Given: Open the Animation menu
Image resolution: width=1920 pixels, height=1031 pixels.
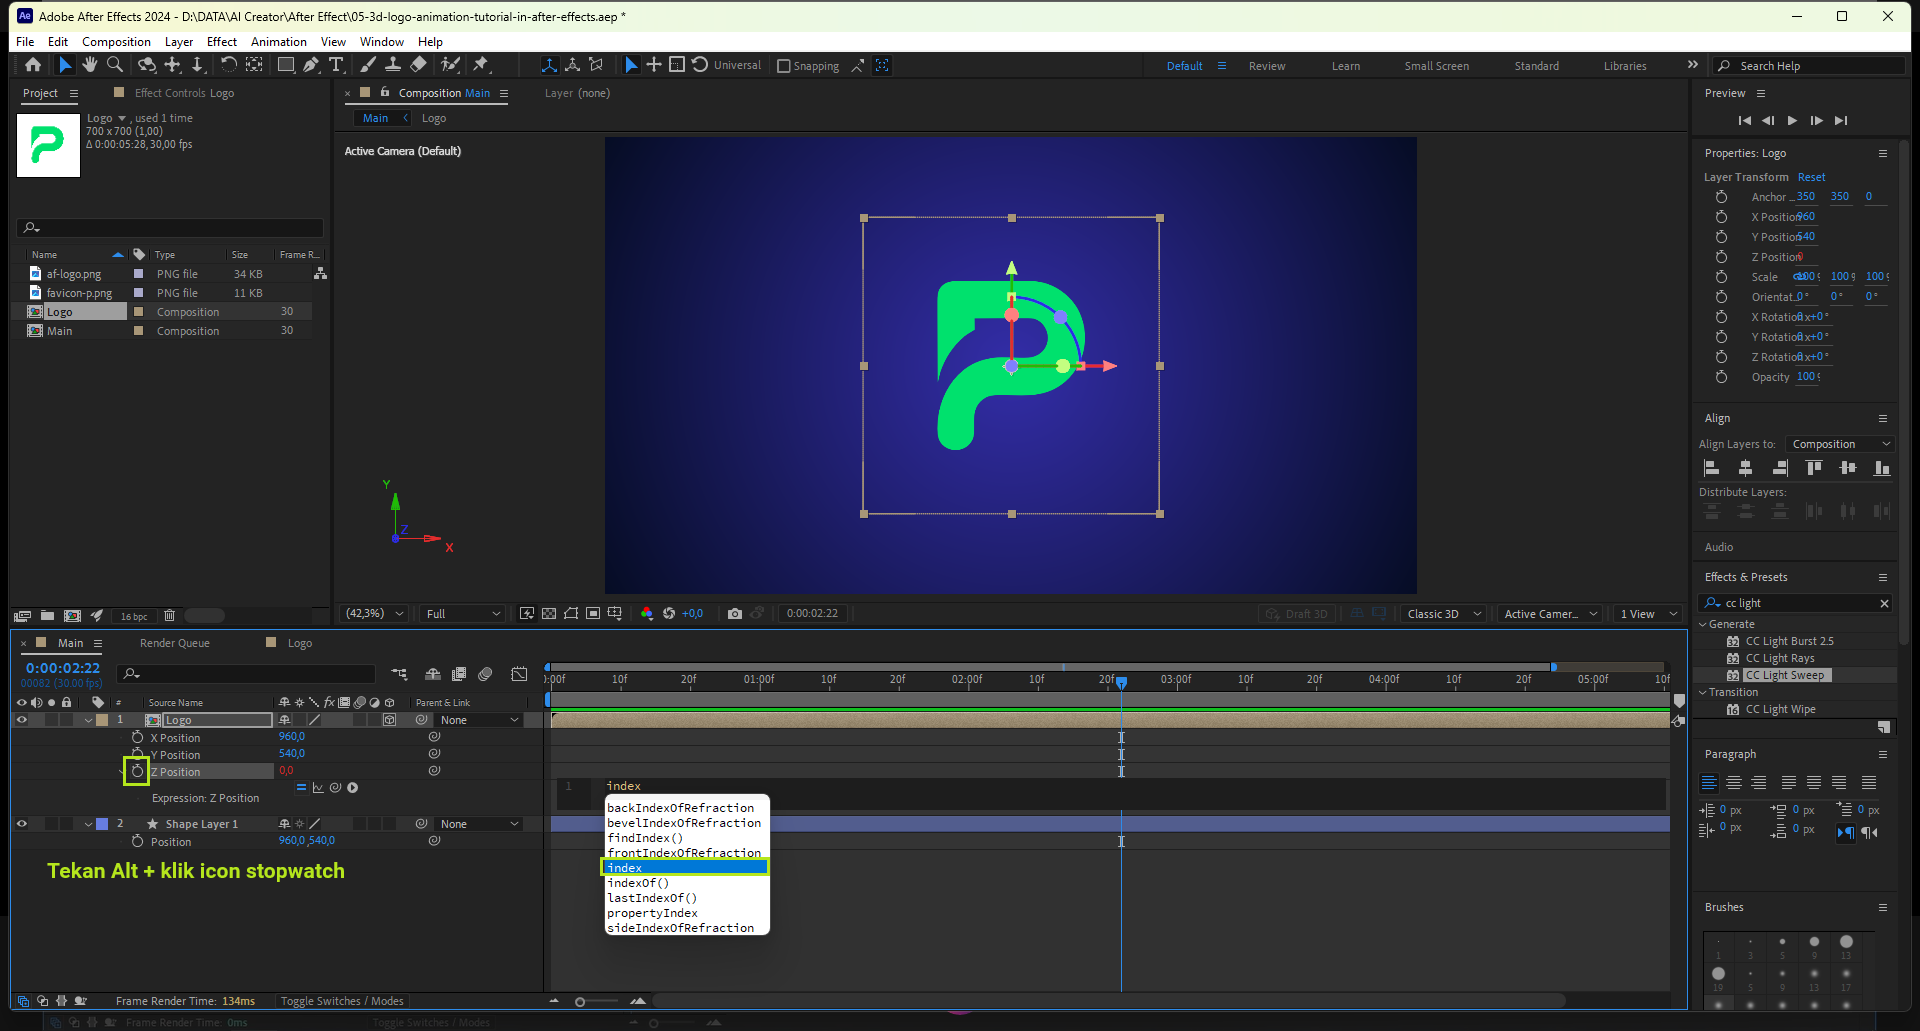Looking at the screenshot, I should (x=278, y=42).
